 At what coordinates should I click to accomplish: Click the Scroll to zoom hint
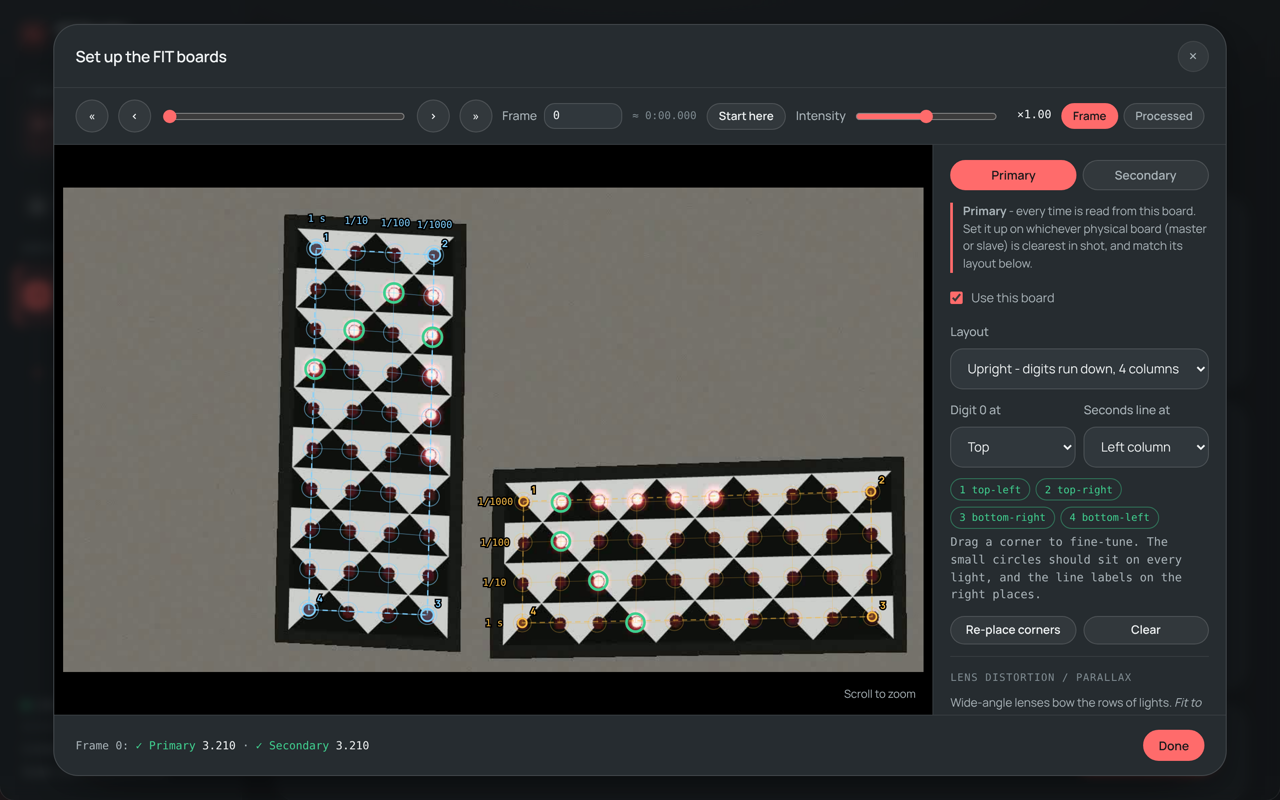[880, 694]
